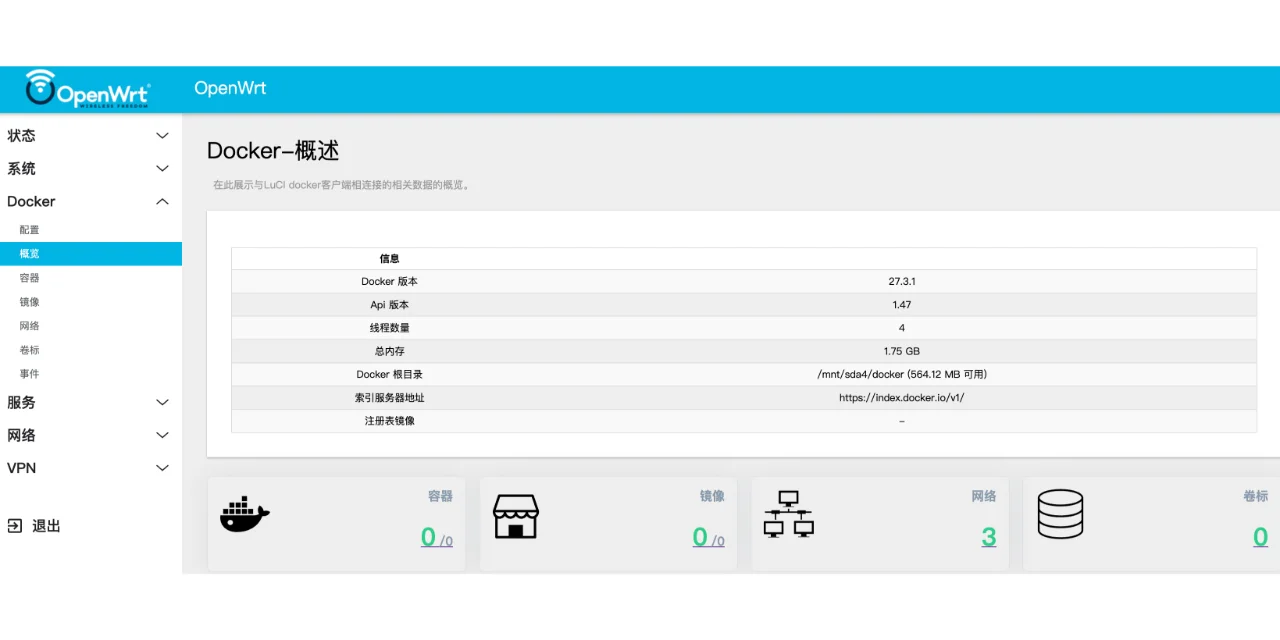Open the 事件 page in the Docker submenu
The width and height of the screenshot is (1280, 640).
[x=29, y=373]
